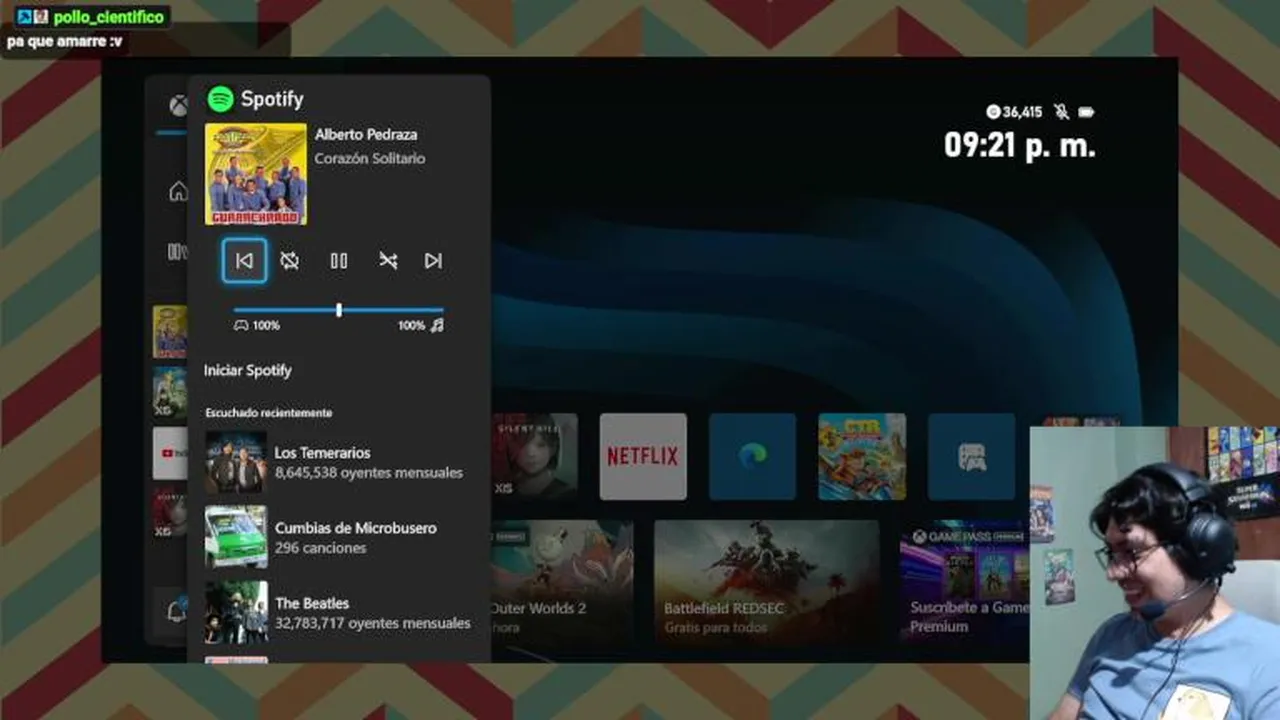Click the 8,645,538 oyentes mensuales text
The height and width of the screenshot is (720, 1280).
369,472
